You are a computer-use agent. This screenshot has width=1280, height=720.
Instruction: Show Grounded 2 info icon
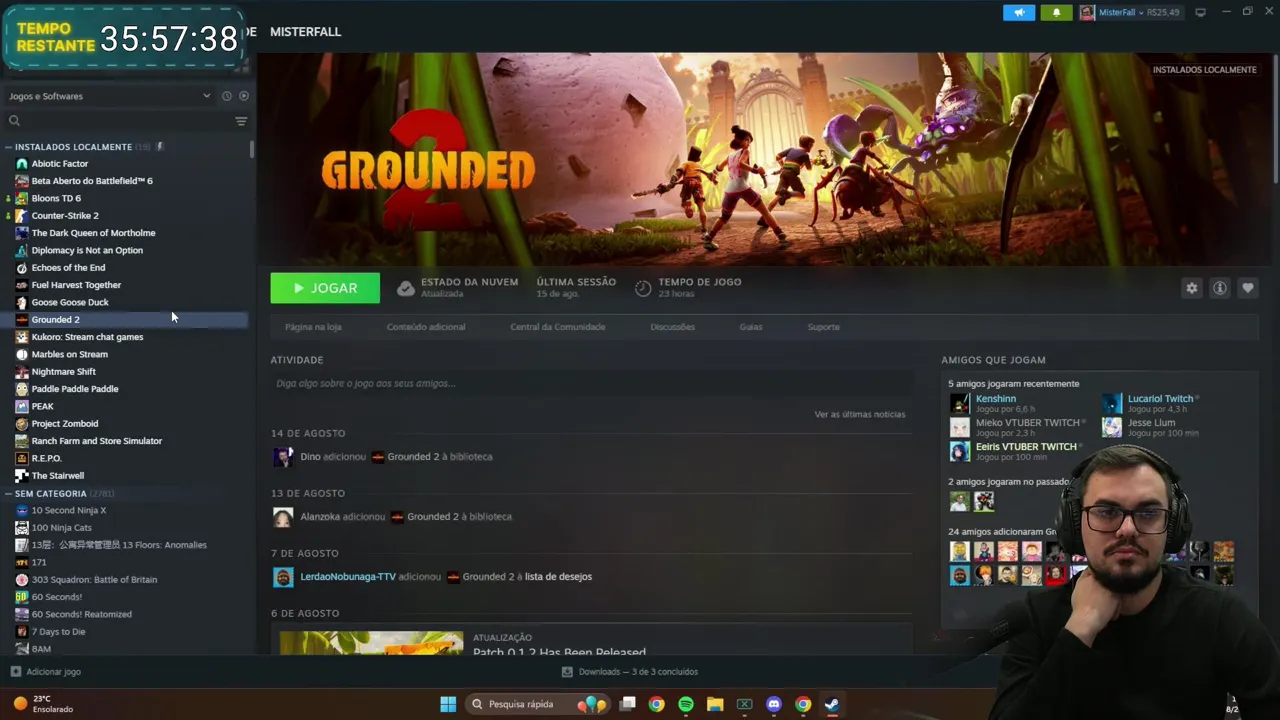[1220, 288]
